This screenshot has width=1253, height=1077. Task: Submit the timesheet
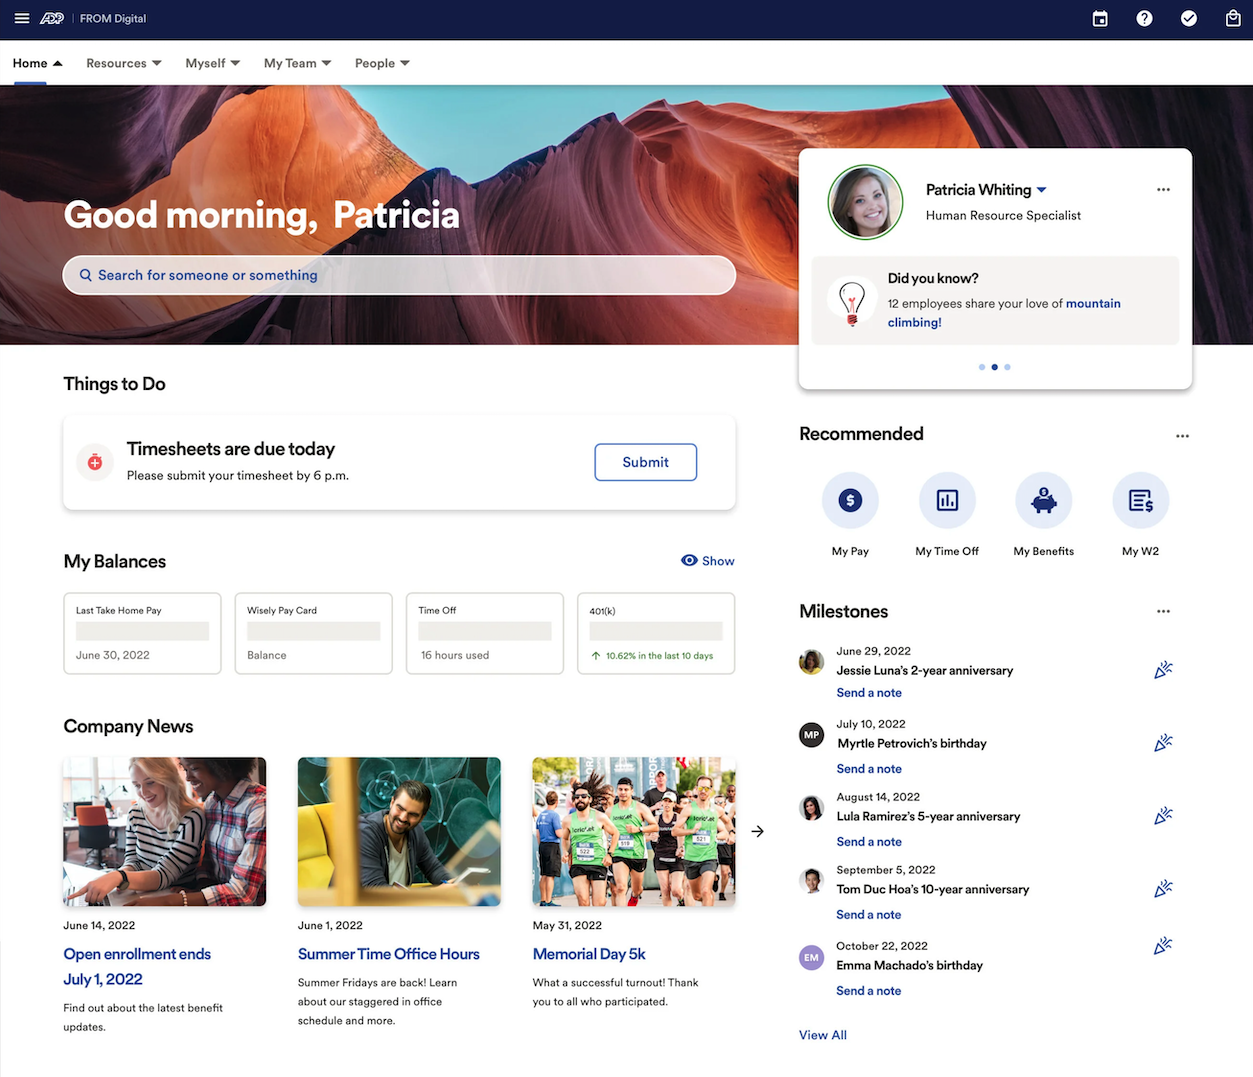645,462
